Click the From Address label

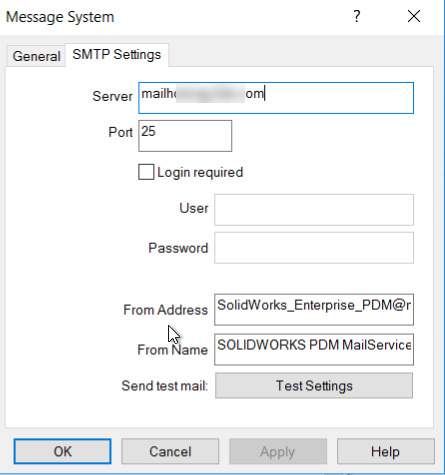click(x=166, y=310)
